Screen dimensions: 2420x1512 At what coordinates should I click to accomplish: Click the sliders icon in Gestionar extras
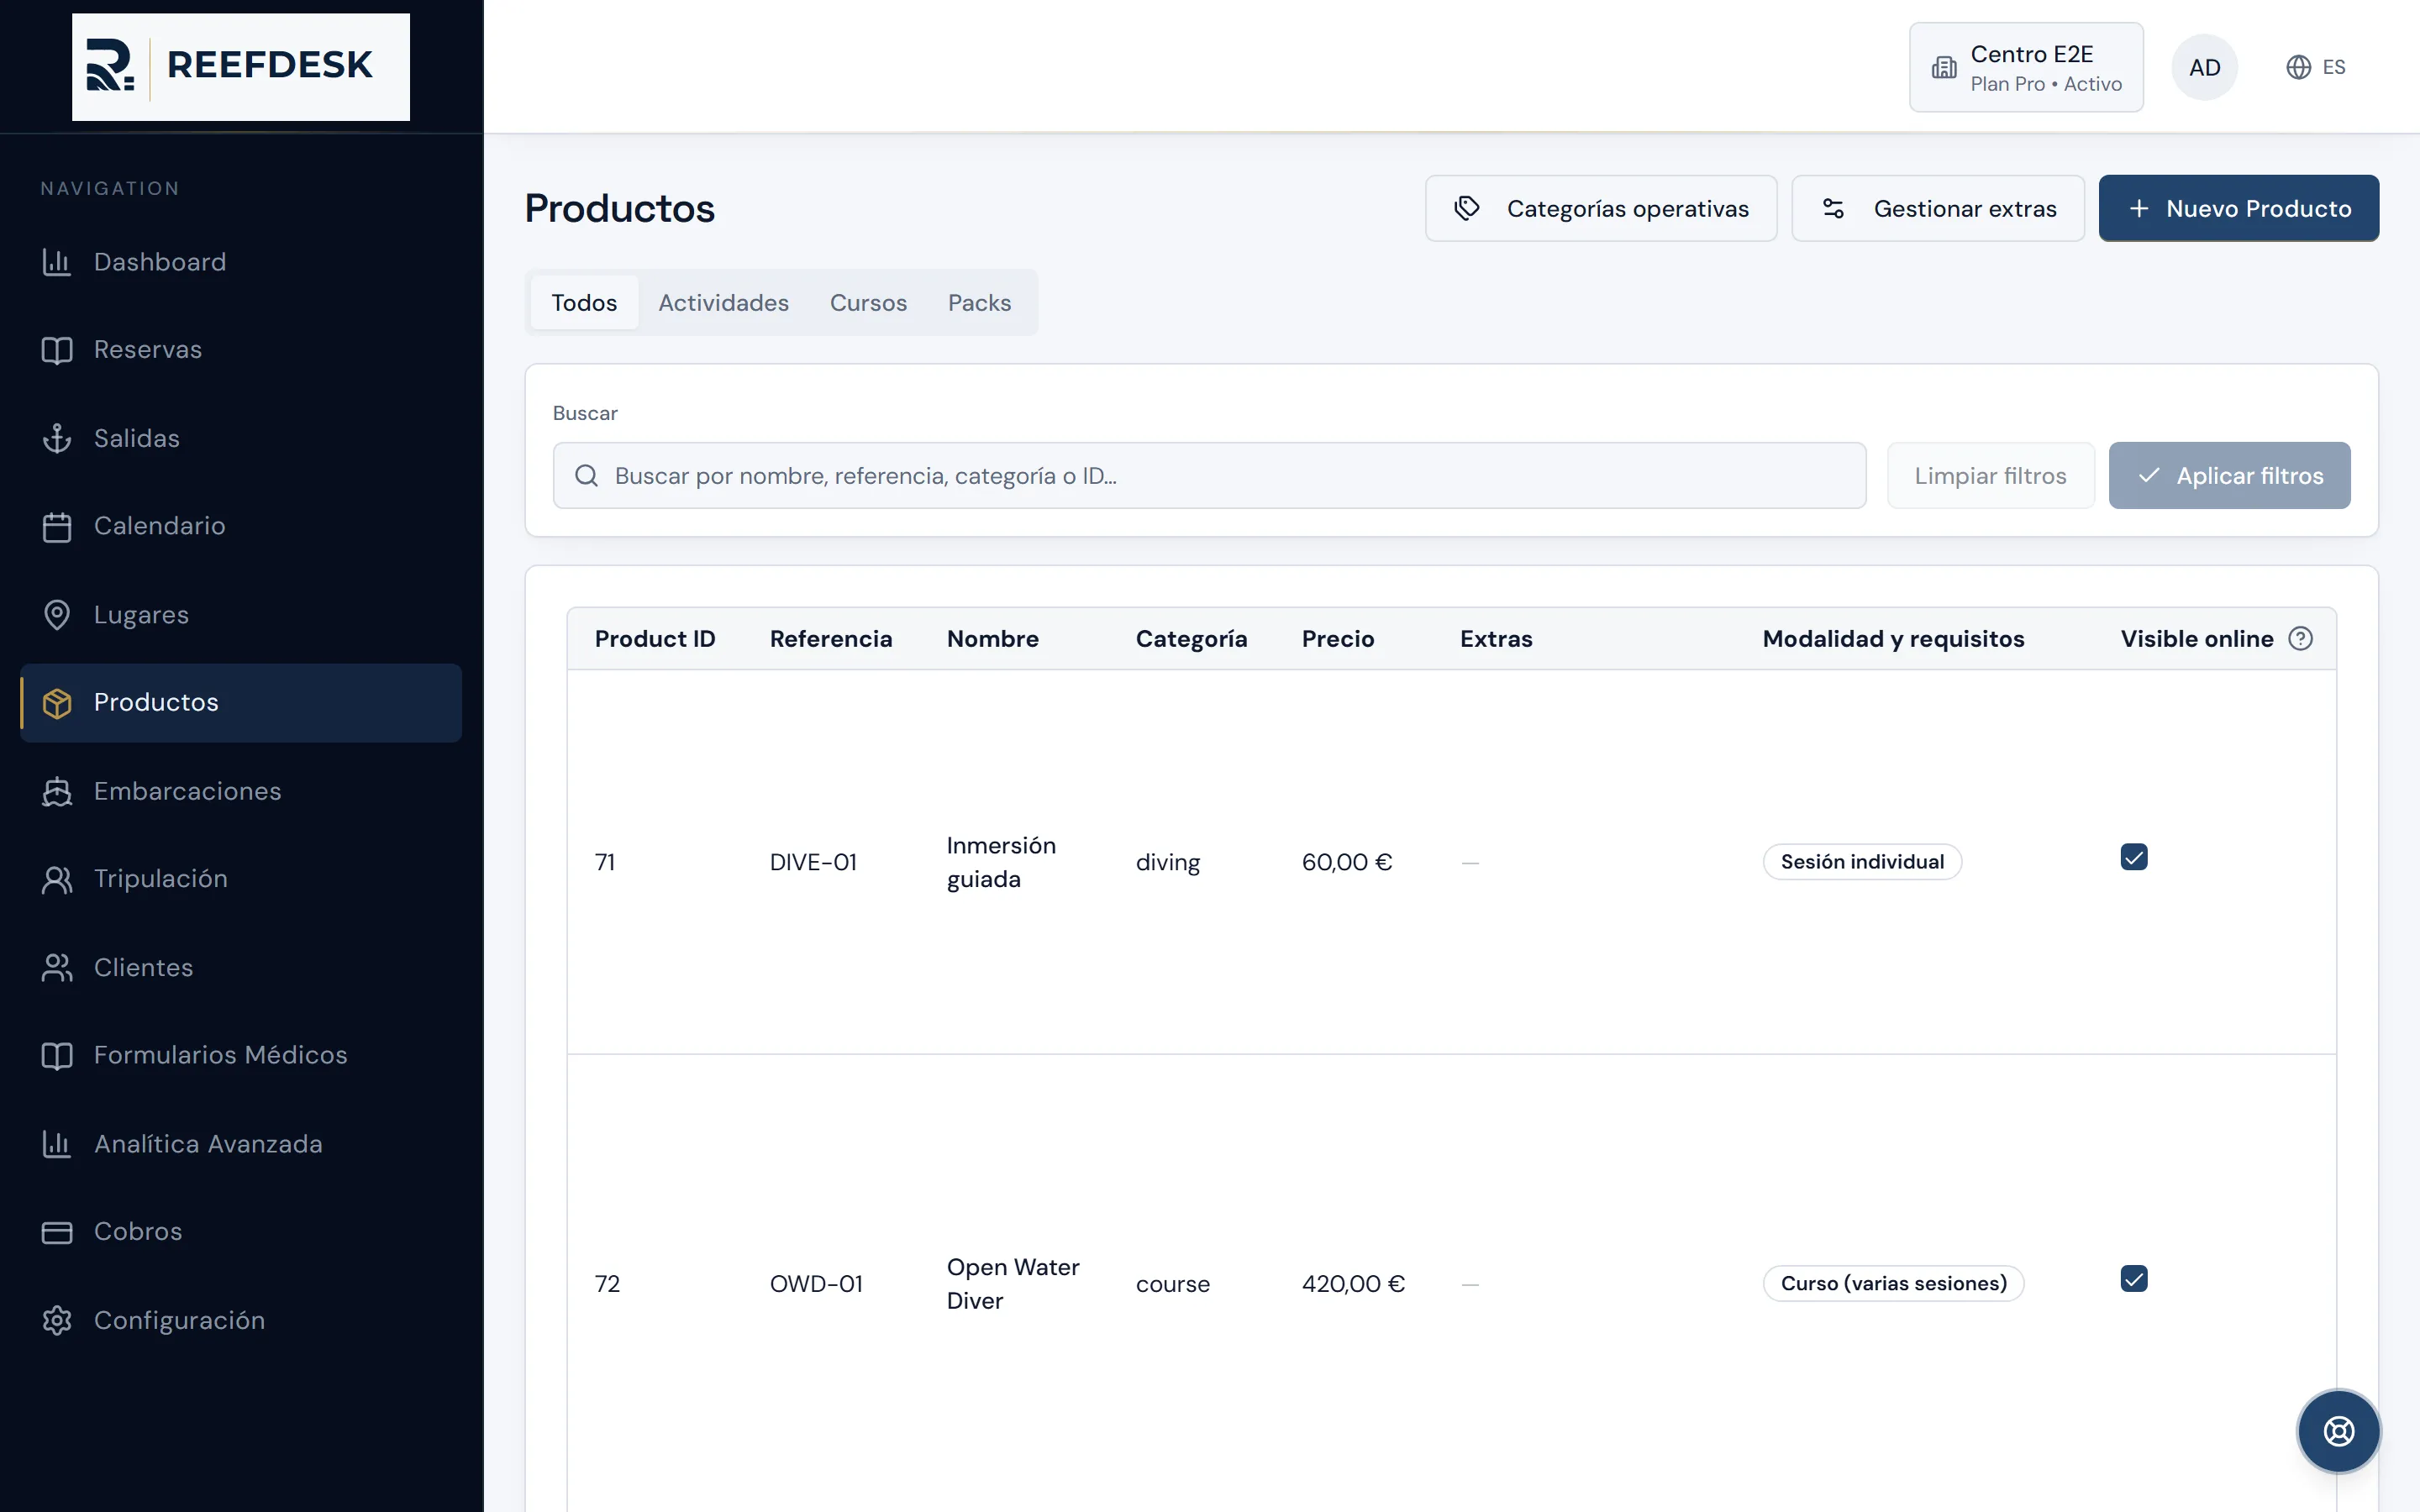click(1833, 208)
